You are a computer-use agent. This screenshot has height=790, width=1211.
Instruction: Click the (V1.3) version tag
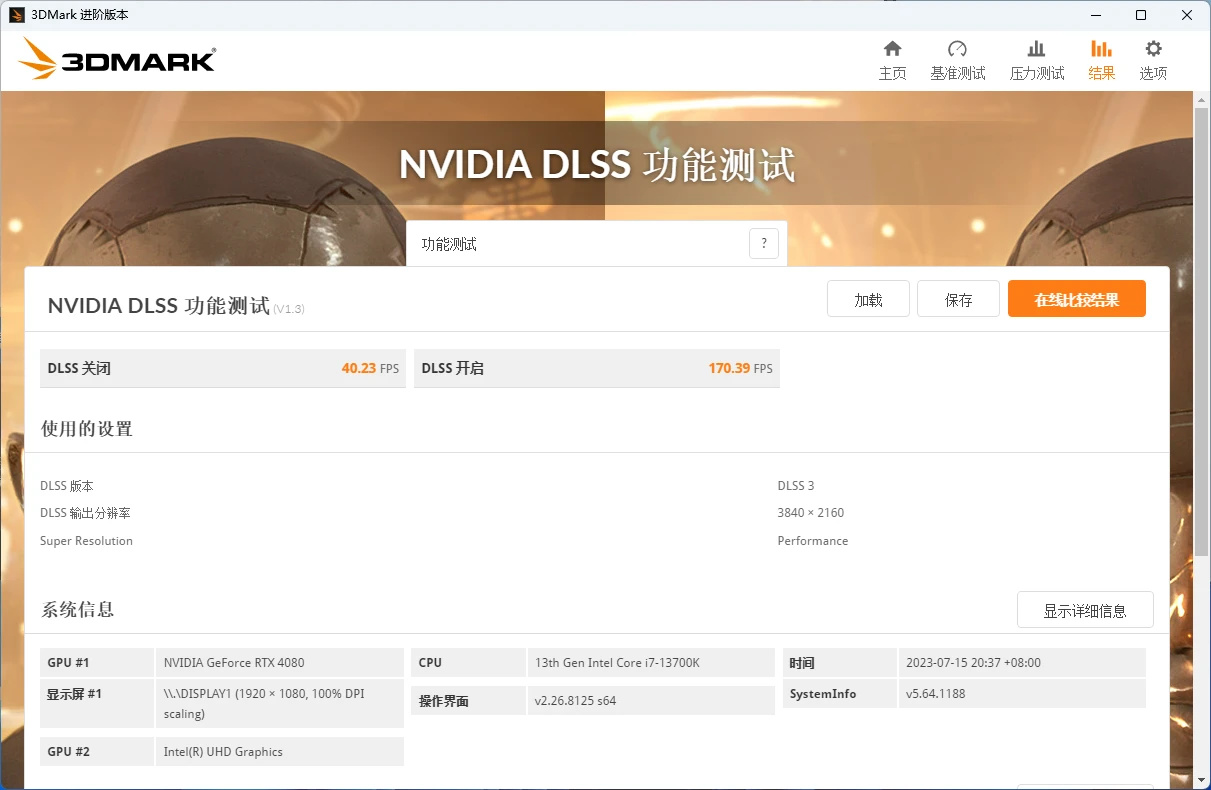coord(289,309)
